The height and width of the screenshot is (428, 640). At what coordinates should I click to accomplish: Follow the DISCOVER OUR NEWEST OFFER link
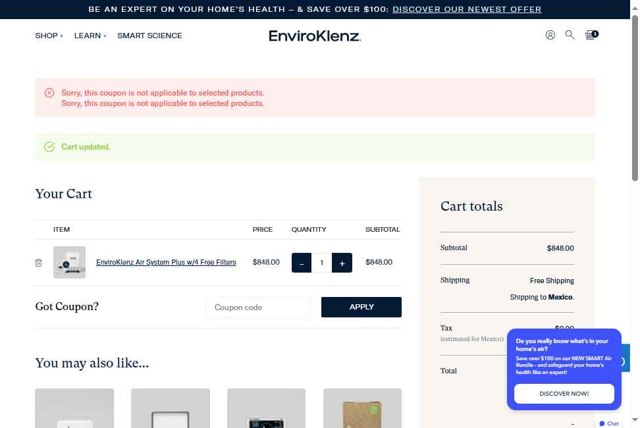467,9
